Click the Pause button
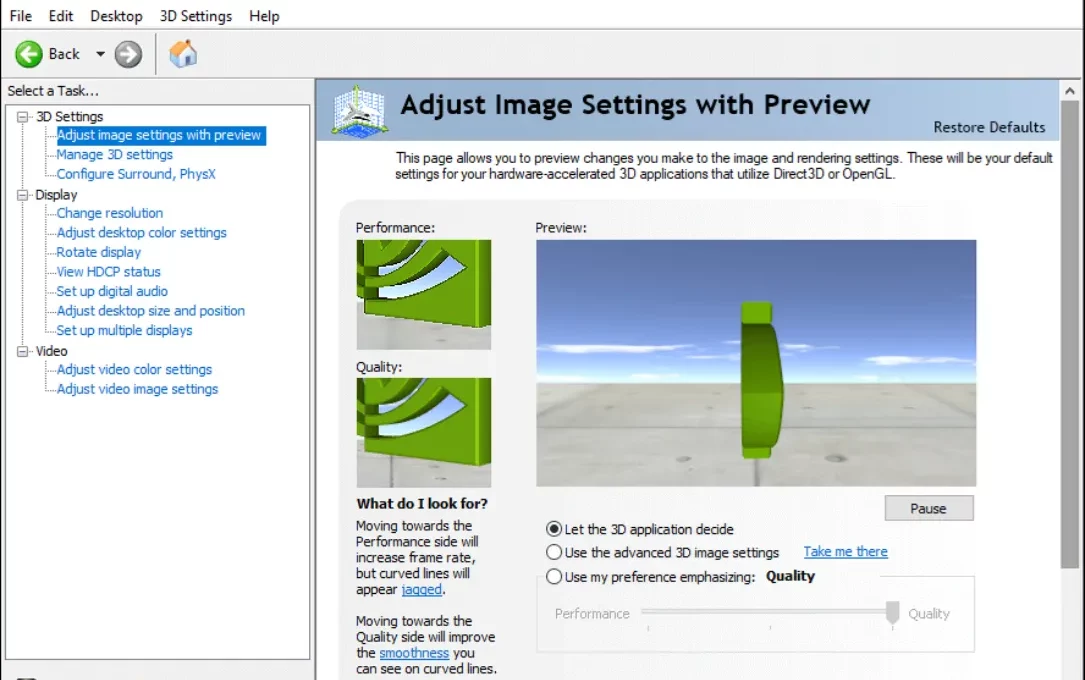The image size is (1085, 680). [x=929, y=508]
